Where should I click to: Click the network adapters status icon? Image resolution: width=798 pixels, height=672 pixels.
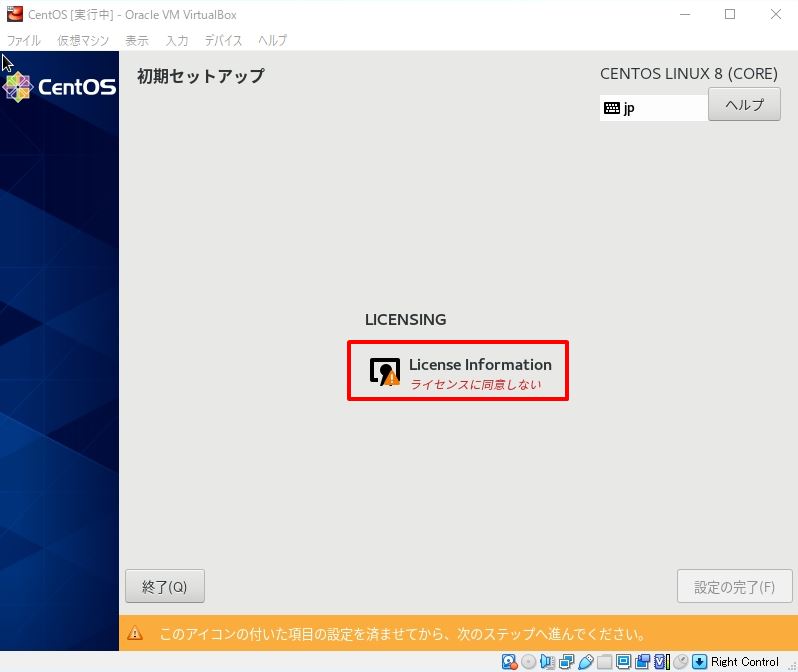(x=566, y=661)
